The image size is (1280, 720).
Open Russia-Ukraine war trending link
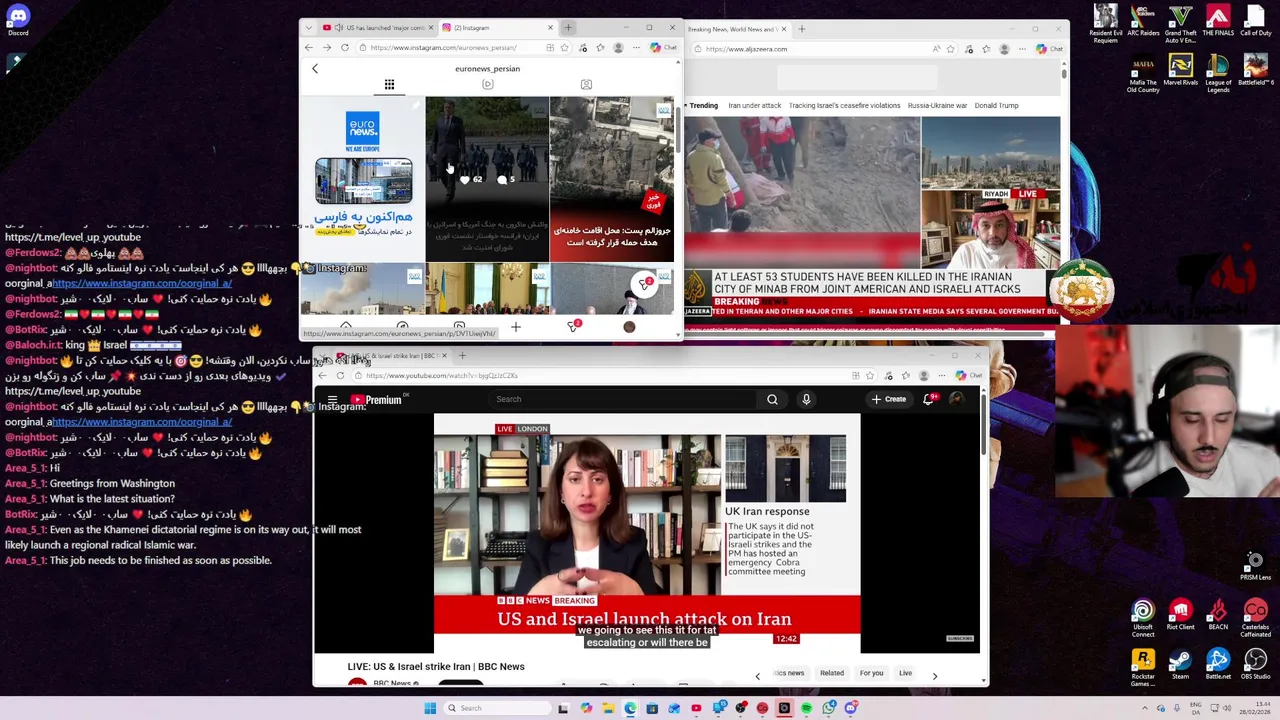[x=937, y=105]
